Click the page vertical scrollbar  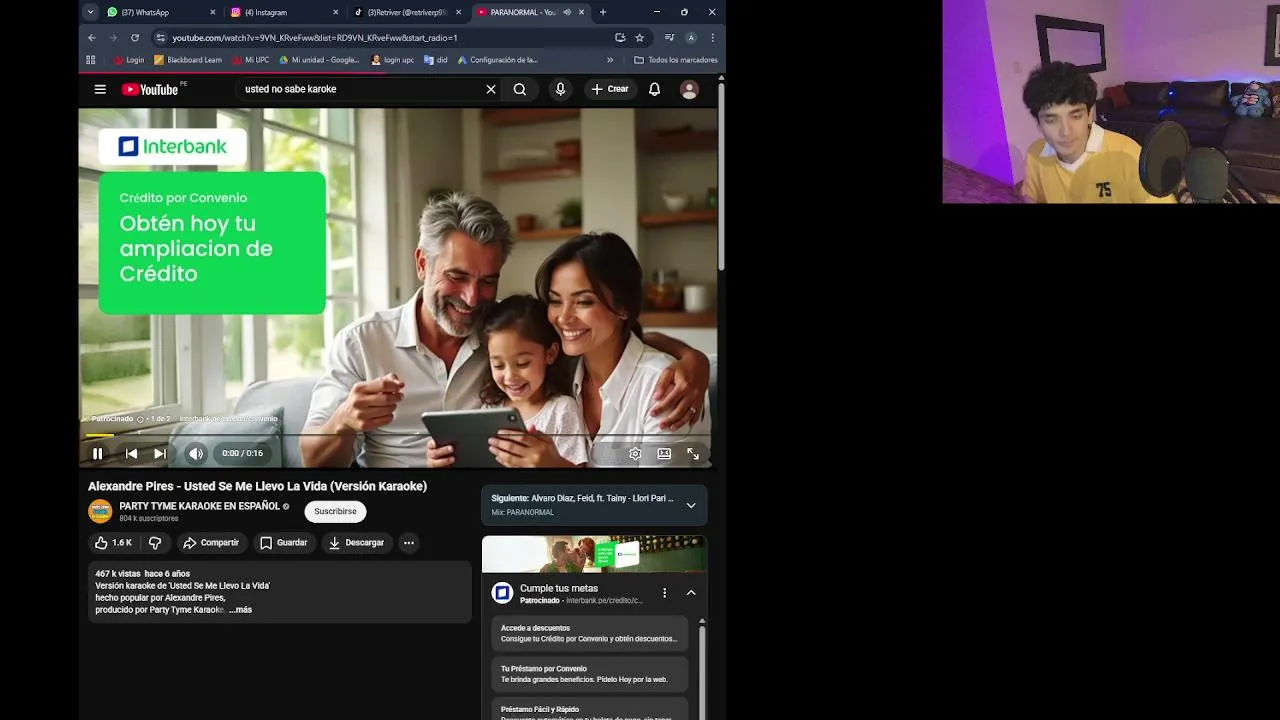(x=720, y=175)
